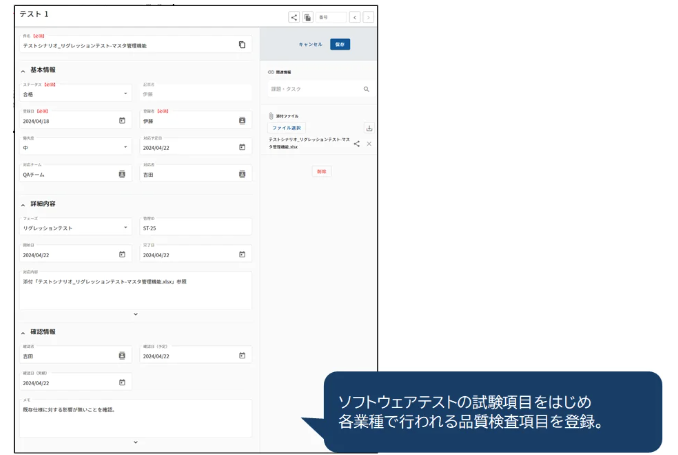
Task: Open team picker icon in QAチーム field
Action: coord(122,174)
